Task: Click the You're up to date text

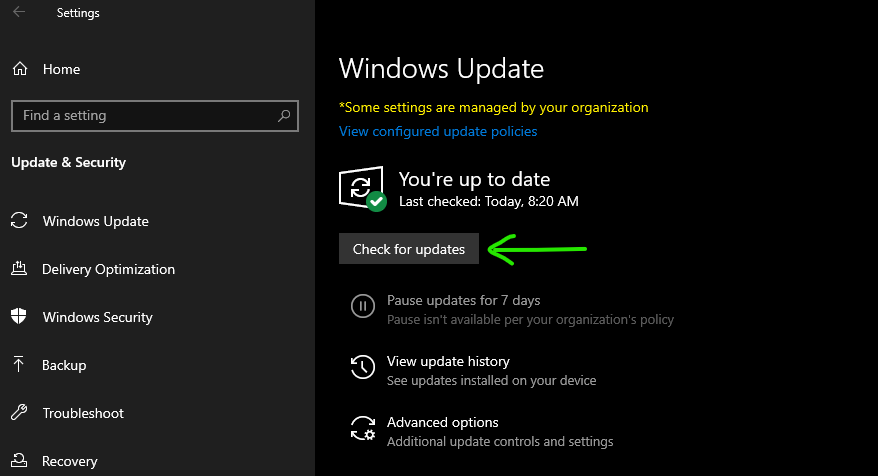Action: [x=474, y=179]
